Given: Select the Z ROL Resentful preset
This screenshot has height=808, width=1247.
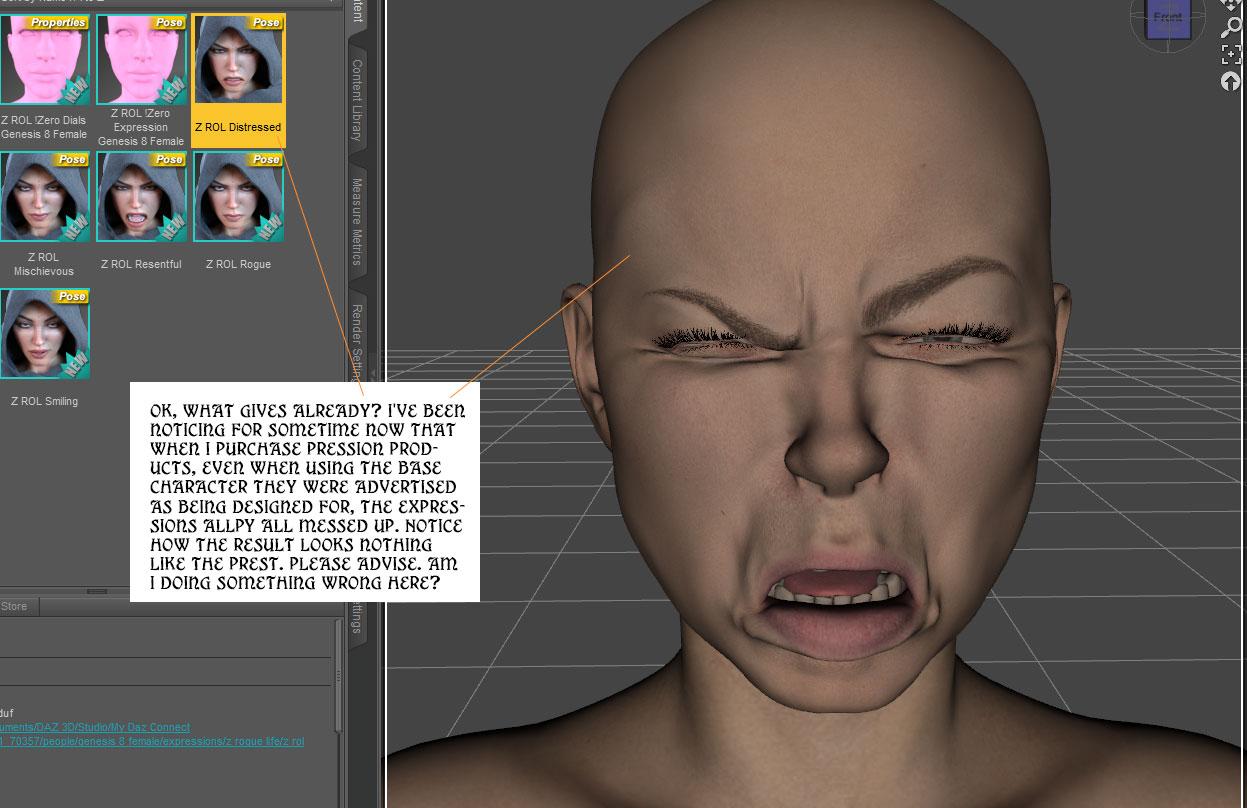Looking at the screenshot, I should (x=141, y=212).
